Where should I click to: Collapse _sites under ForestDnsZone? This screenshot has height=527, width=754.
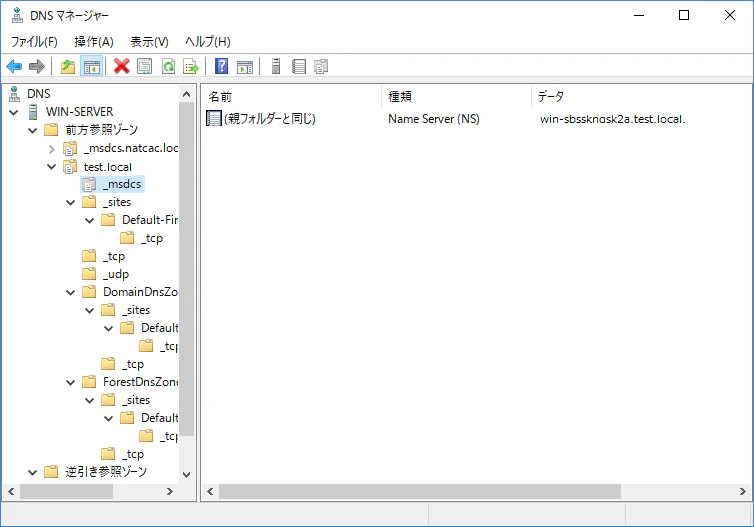[89, 401]
